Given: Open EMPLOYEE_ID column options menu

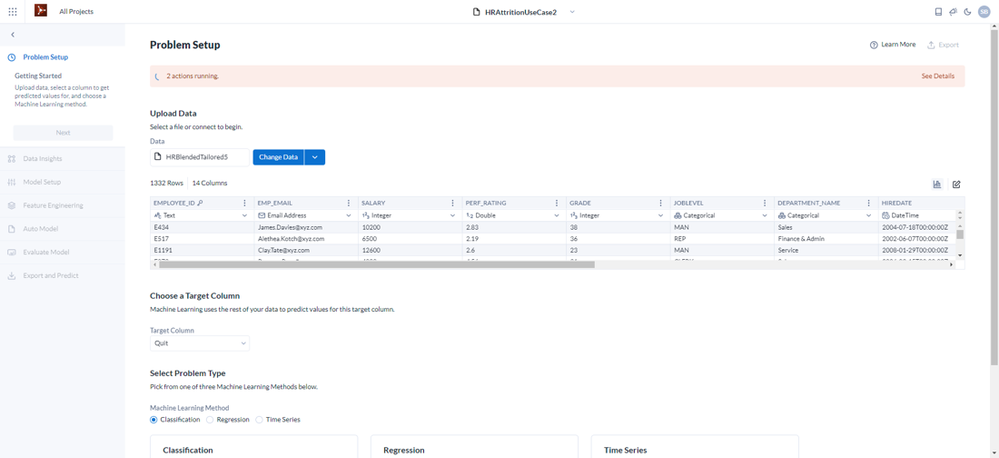Looking at the screenshot, I should pyautogui.click(x=245, y=203).
